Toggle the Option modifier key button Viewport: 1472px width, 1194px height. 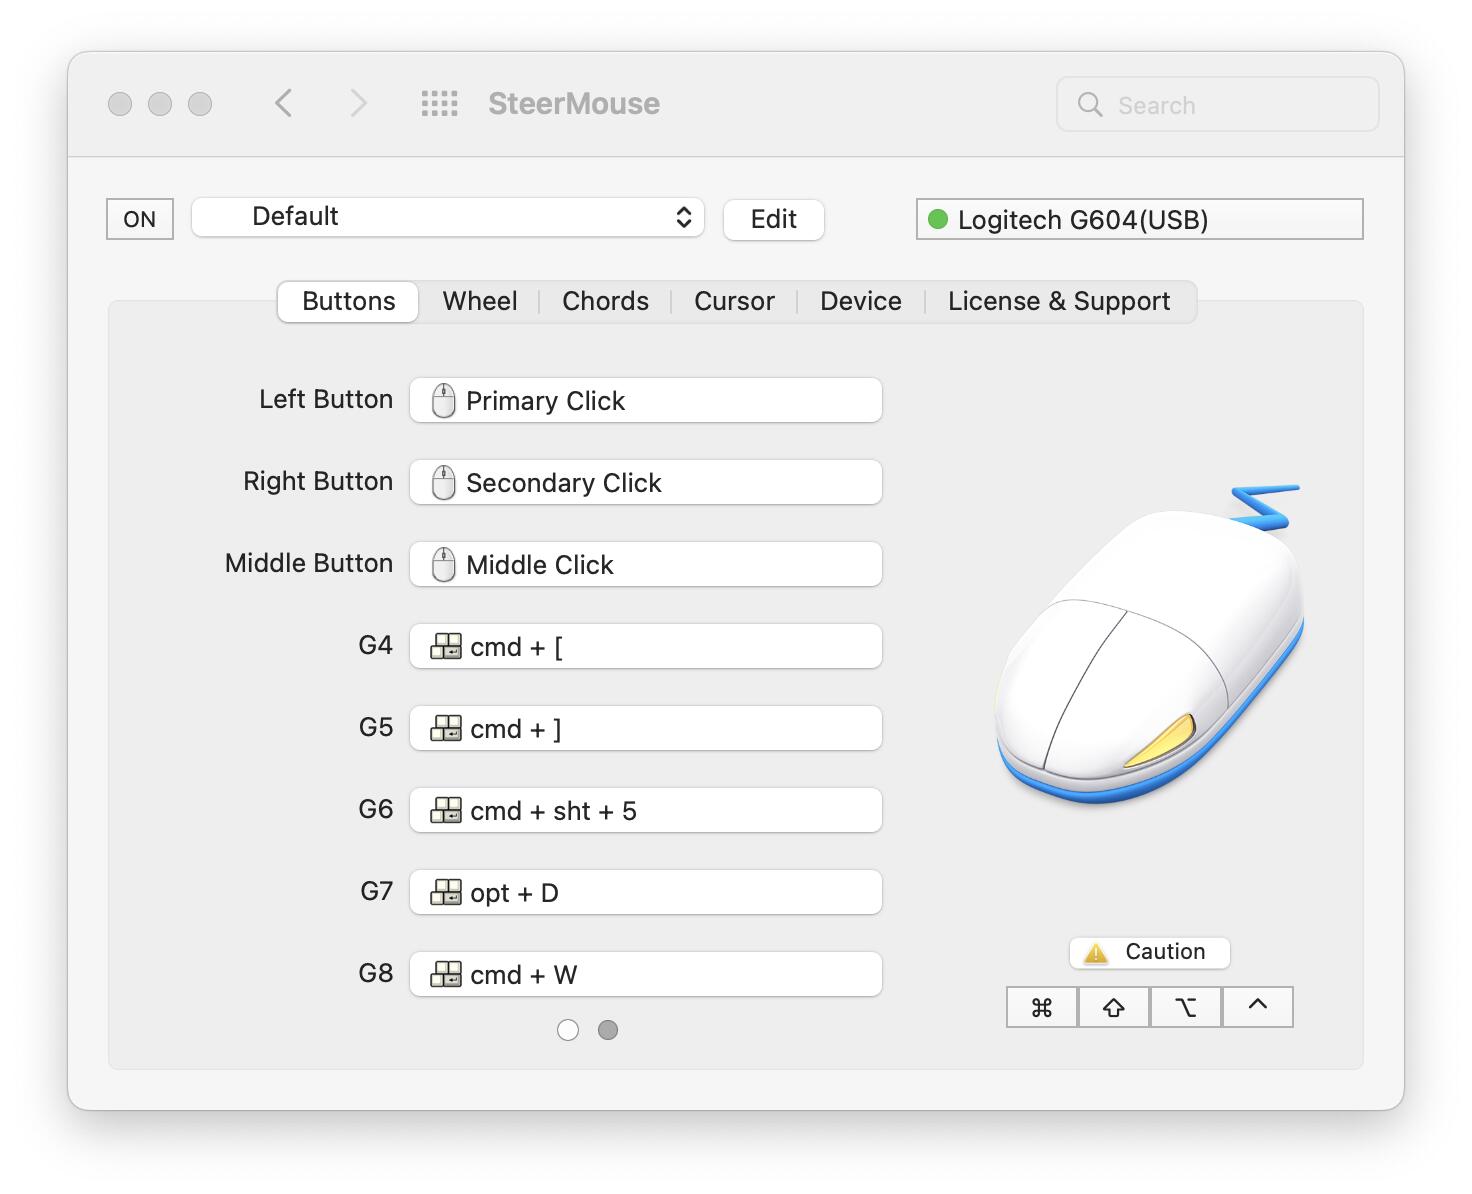(x=1186, y=1007)
